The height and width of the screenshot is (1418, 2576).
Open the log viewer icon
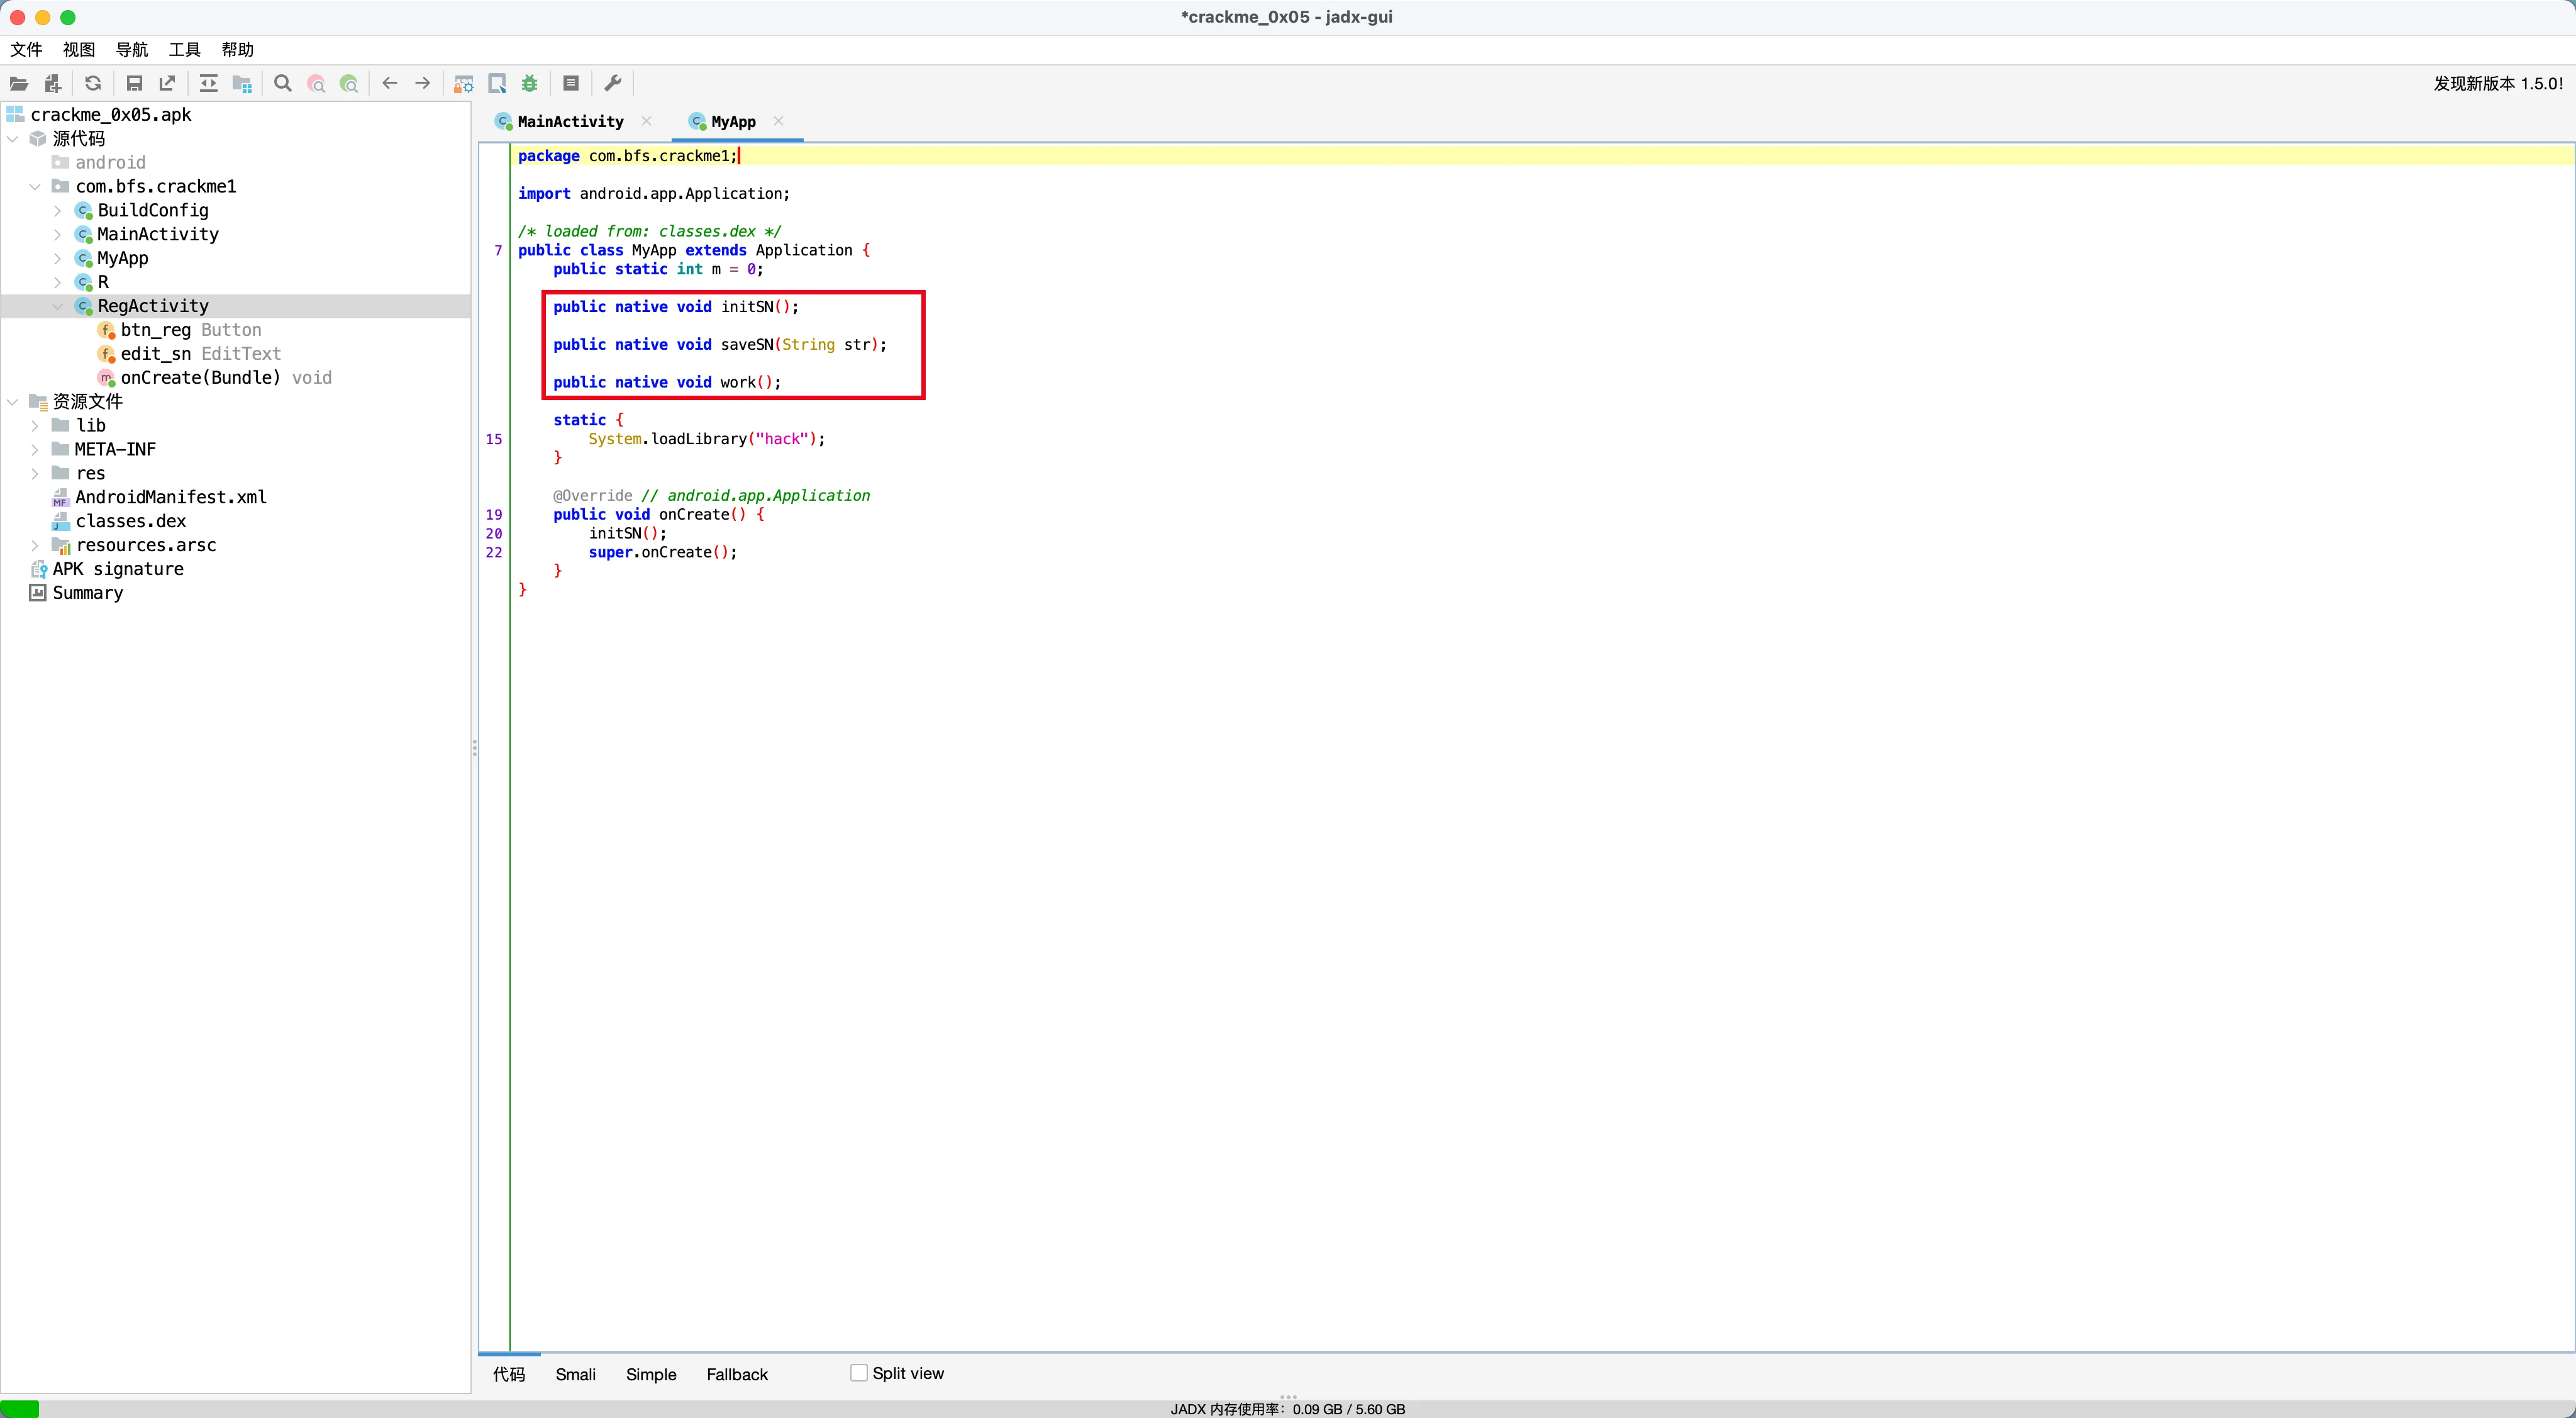click(x=571, y=84)
